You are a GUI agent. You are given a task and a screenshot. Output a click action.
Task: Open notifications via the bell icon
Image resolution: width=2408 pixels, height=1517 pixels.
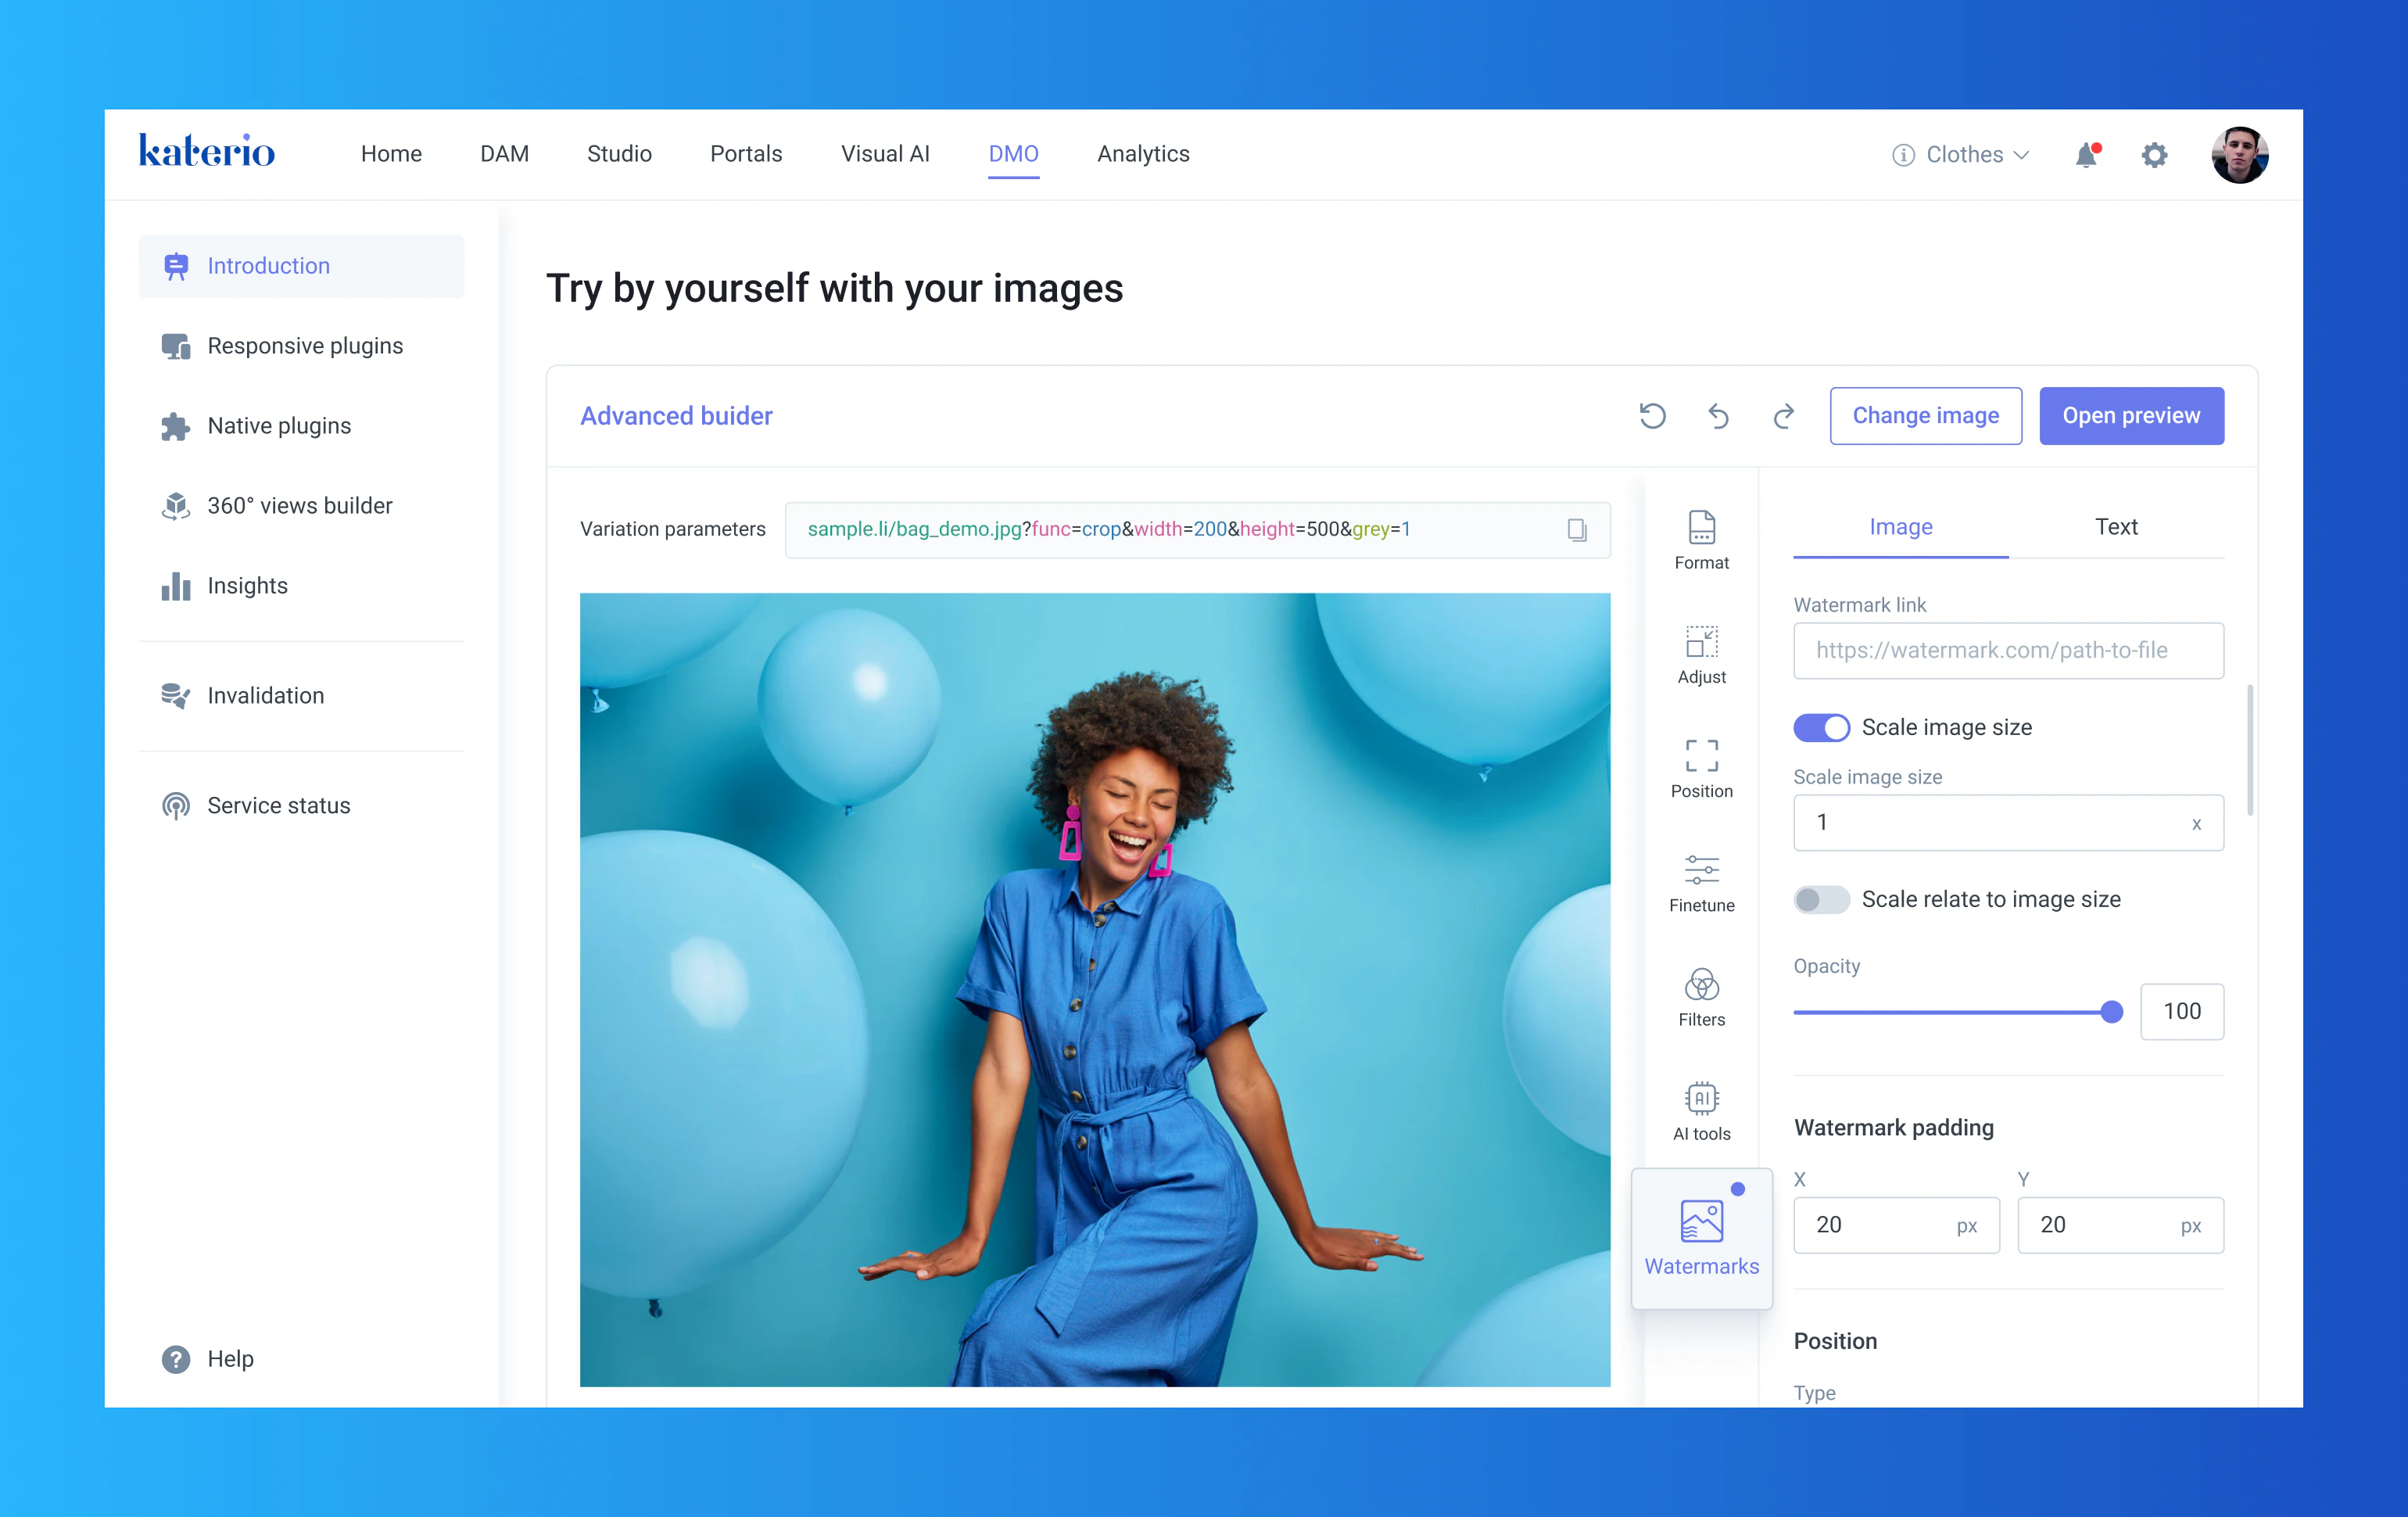click(x=2086, y=154)
